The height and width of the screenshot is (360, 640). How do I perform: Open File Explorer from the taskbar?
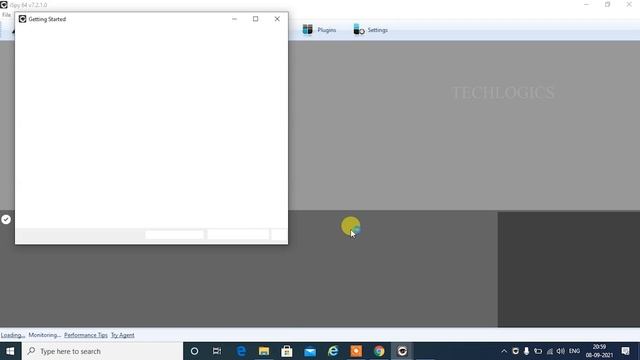[264, 351]
